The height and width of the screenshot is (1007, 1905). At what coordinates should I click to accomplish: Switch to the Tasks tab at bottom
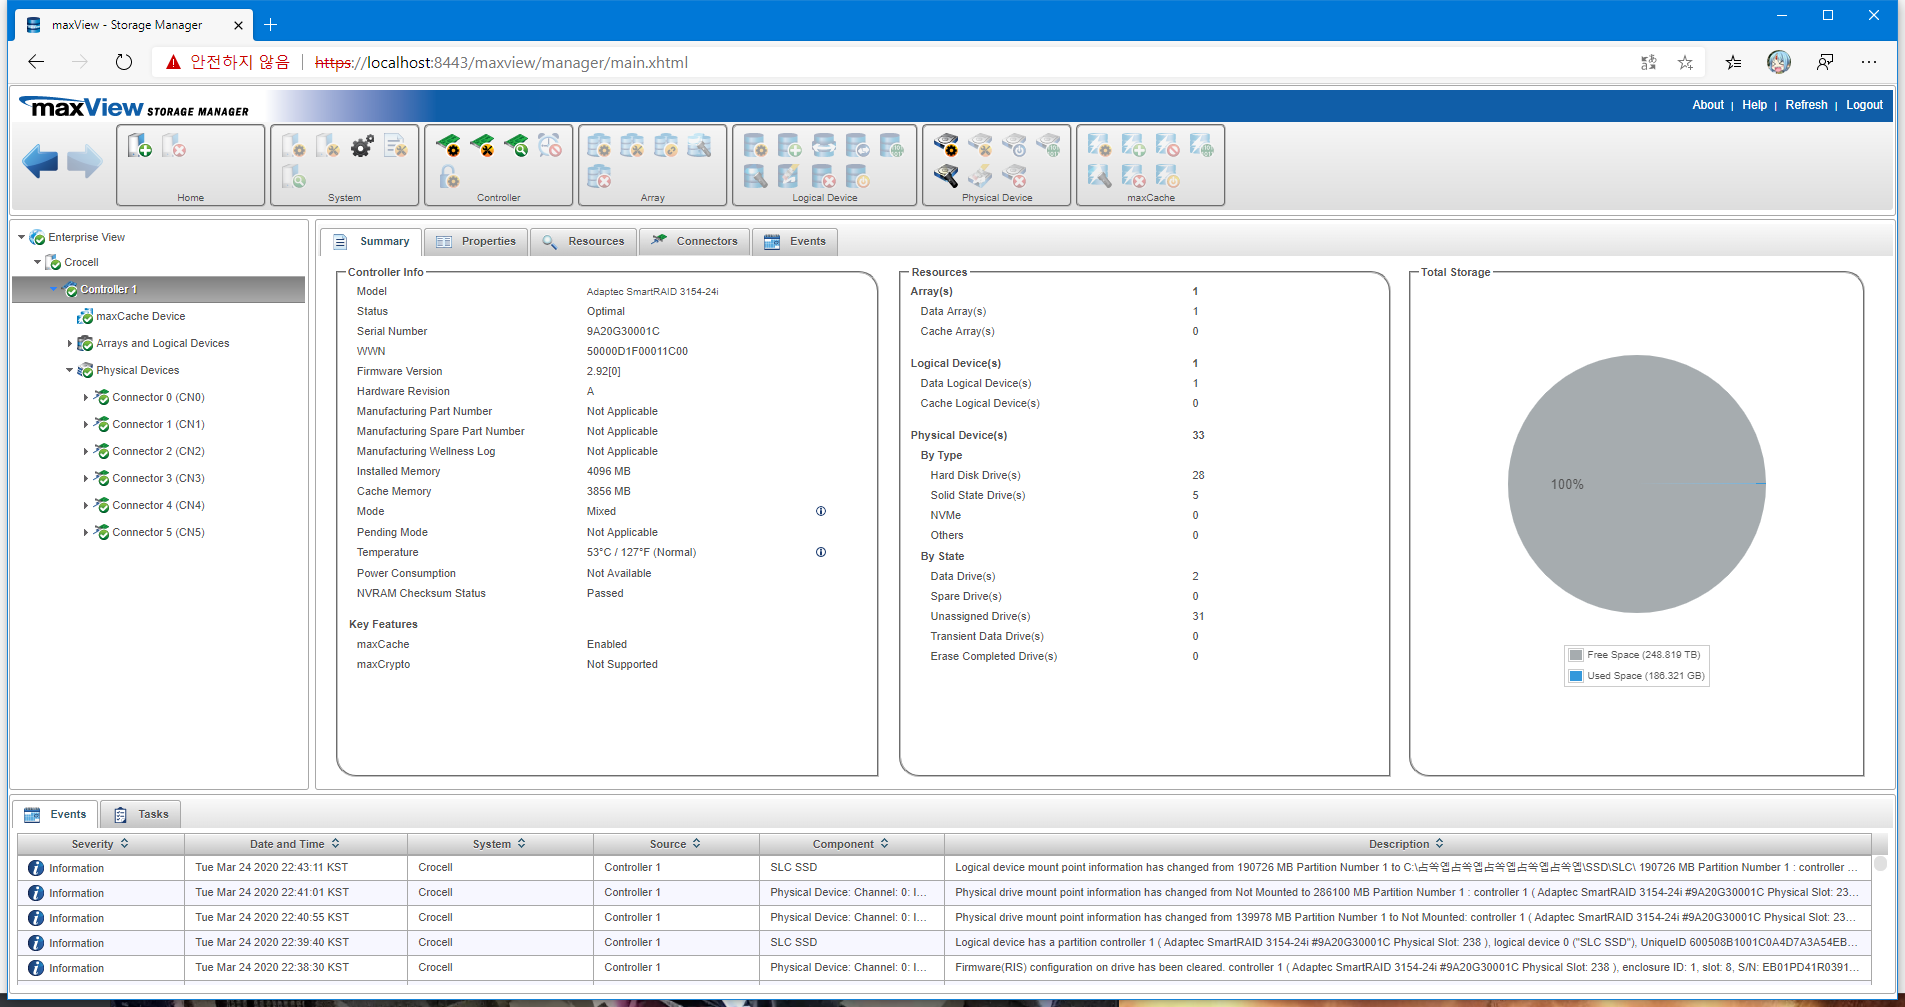click(141, 814)
